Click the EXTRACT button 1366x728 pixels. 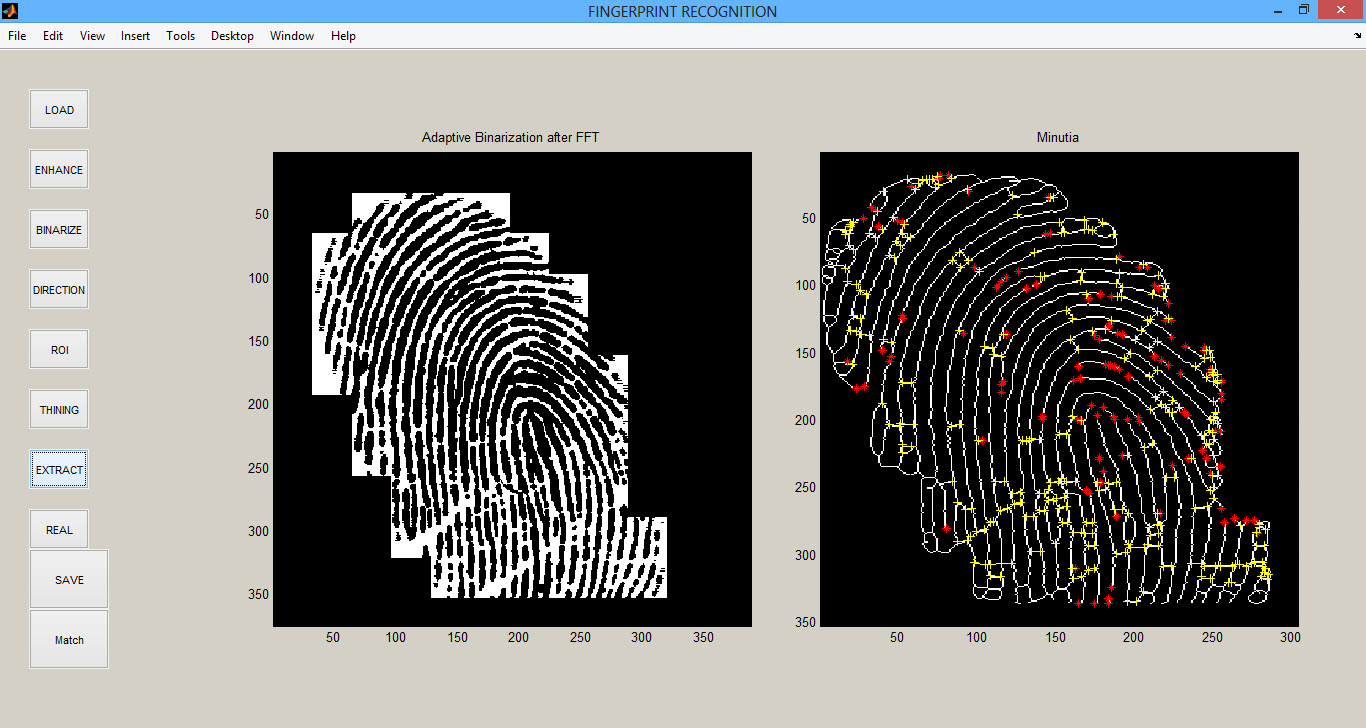pos(59,470)
